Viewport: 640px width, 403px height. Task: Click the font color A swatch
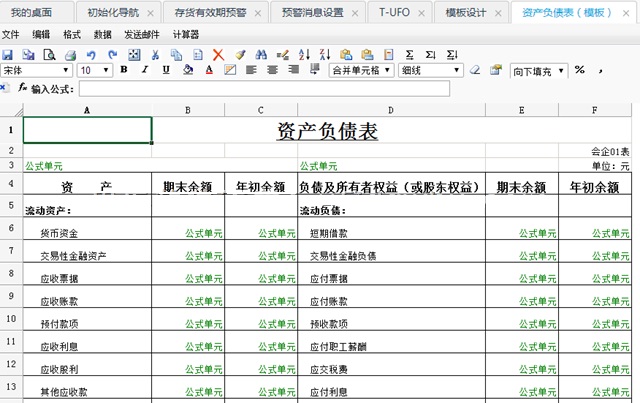(x=209, y=70)
